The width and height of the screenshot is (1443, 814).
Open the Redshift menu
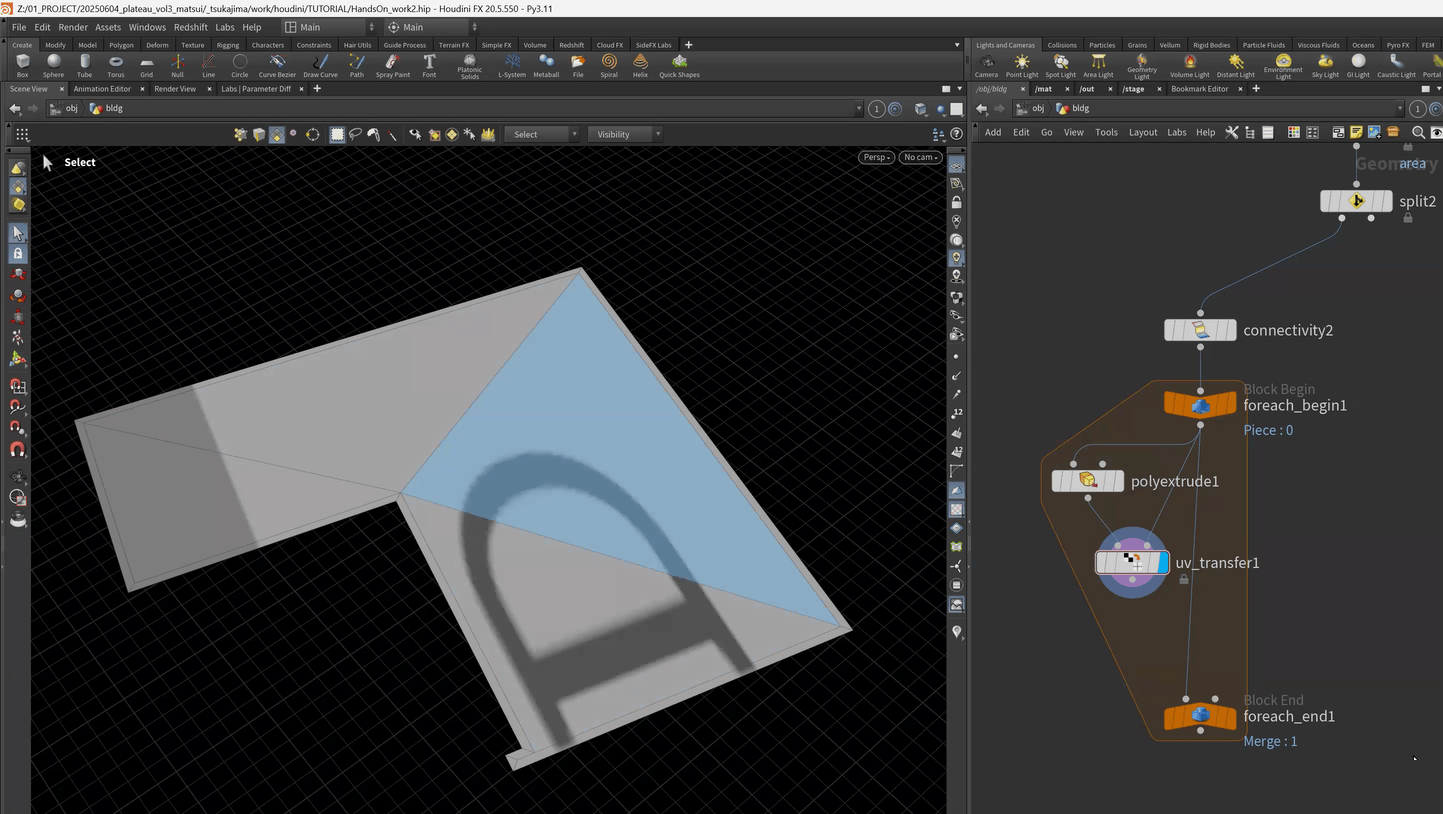pyautogui.click(x=190, y=27)
